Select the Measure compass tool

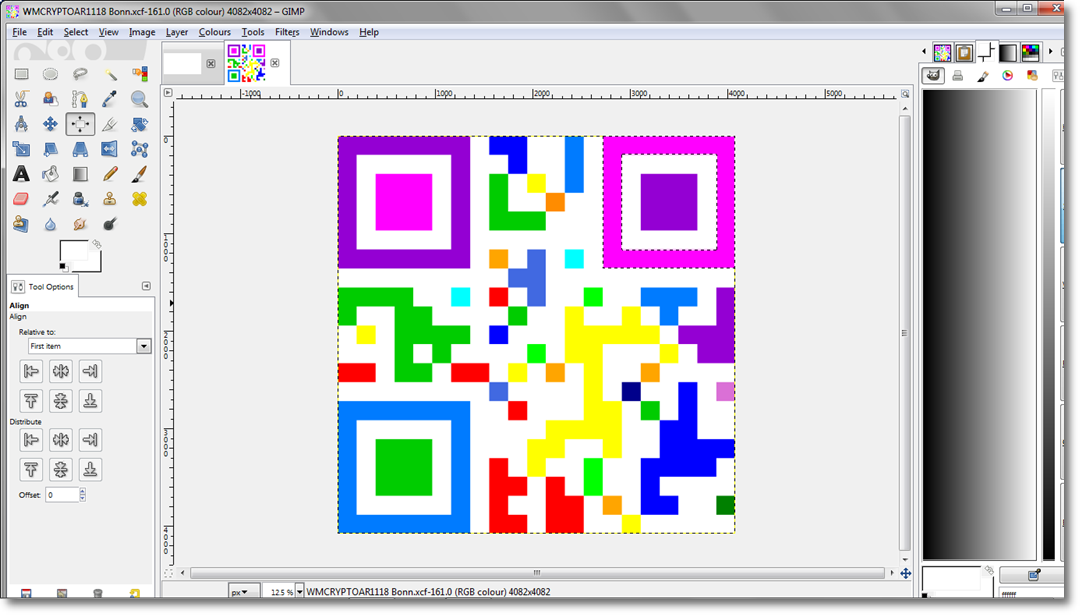click(x=21, y=124)
